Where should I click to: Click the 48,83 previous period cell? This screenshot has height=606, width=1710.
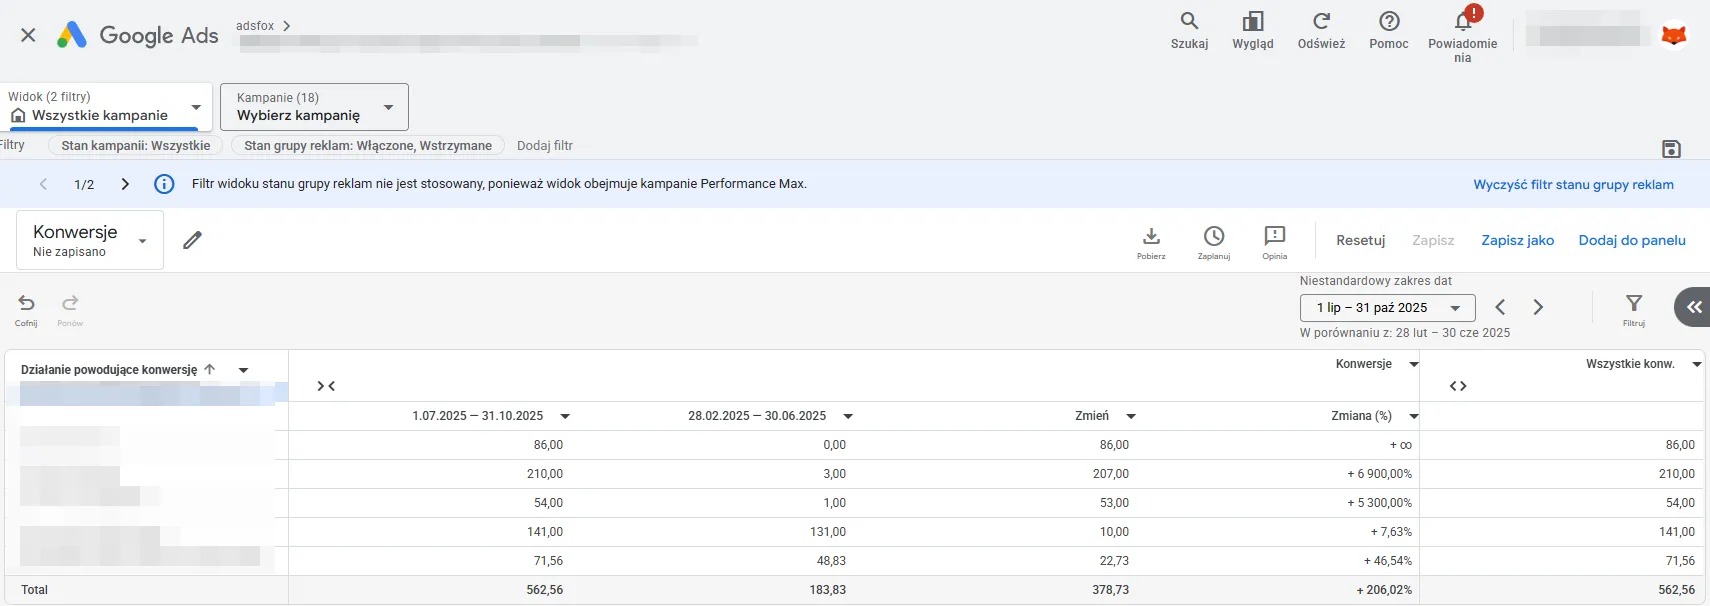point(831,561)
